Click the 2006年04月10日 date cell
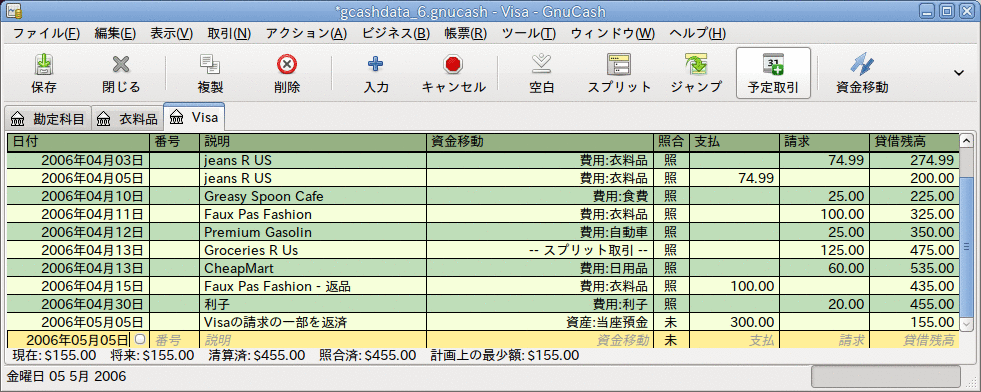 coord(78,196)
